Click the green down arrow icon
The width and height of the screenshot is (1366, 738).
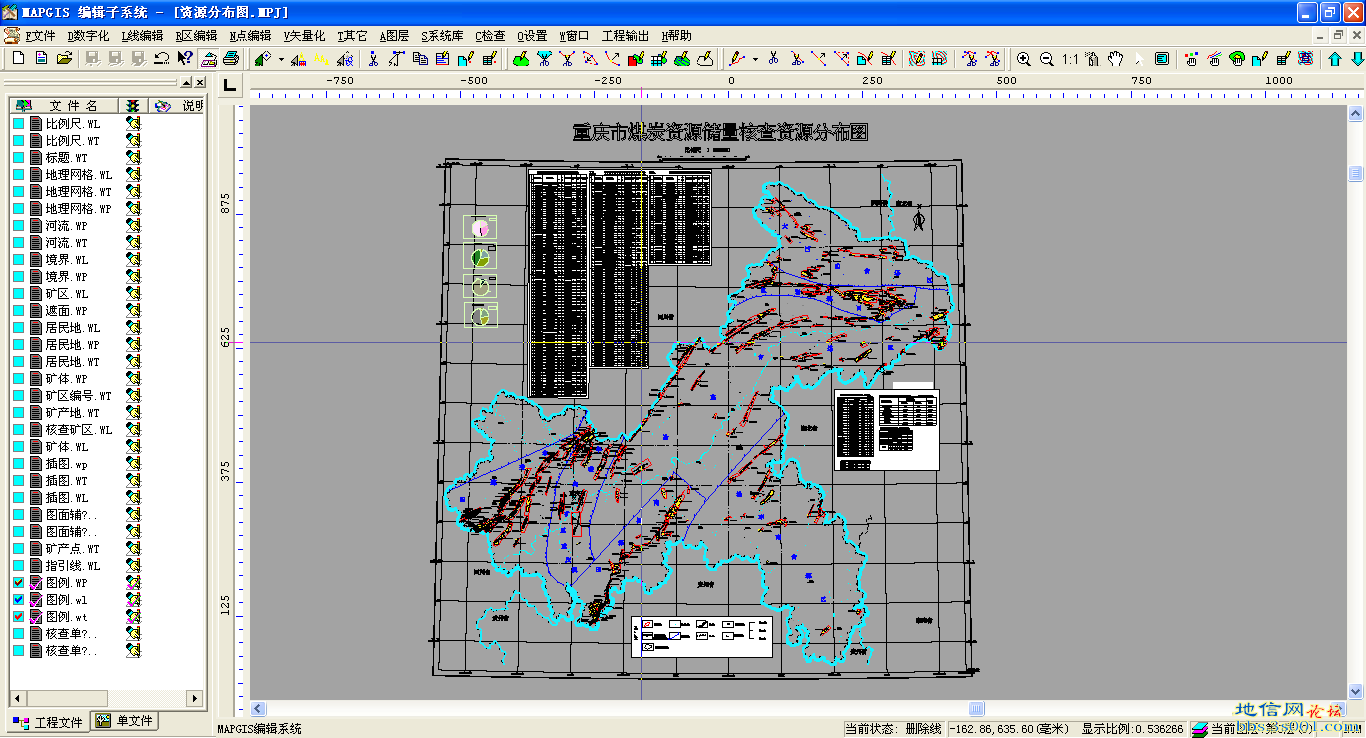[1357, 59]
